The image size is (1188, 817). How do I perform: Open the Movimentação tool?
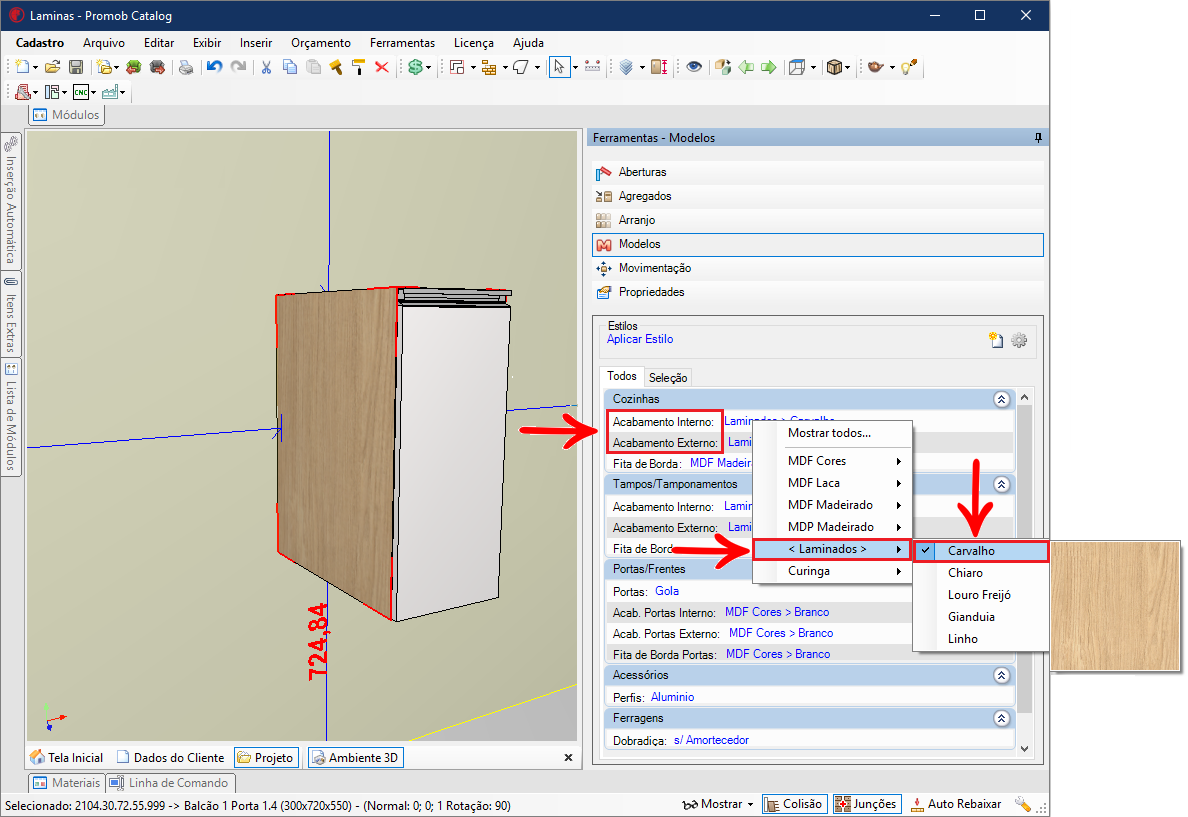(x=818, y=268)
